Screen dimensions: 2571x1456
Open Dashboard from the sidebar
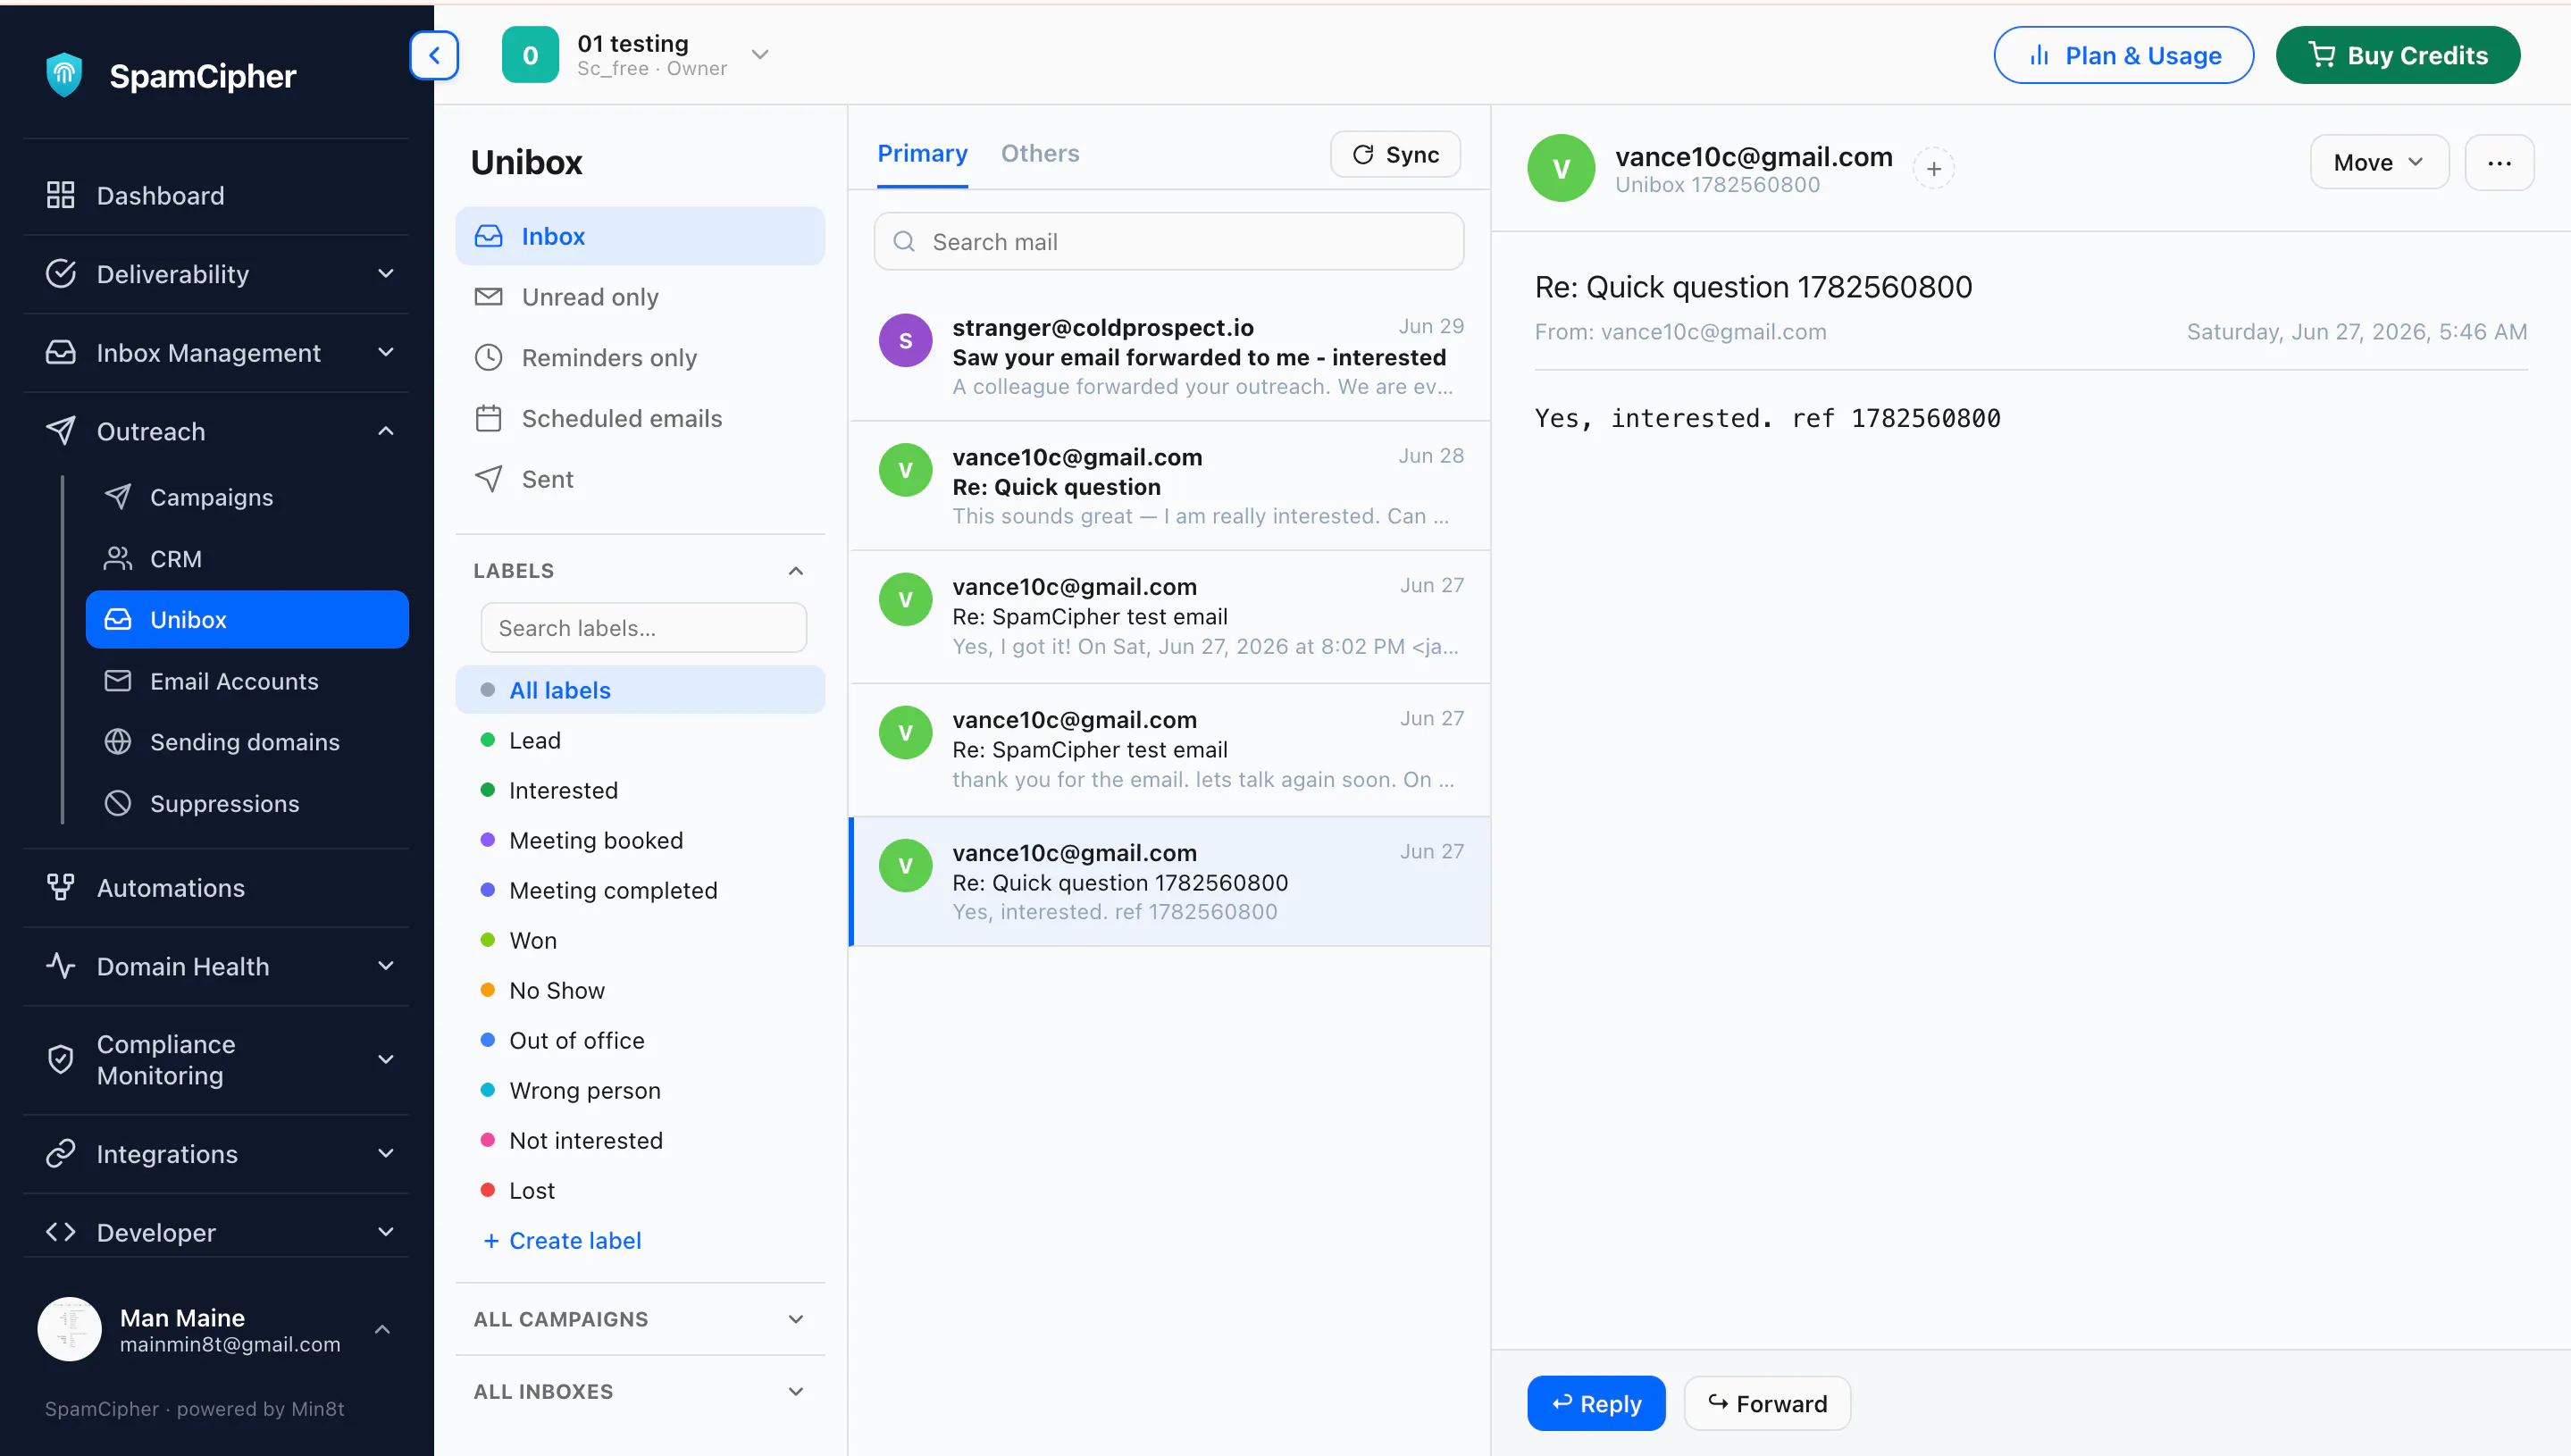coord(216,195)
